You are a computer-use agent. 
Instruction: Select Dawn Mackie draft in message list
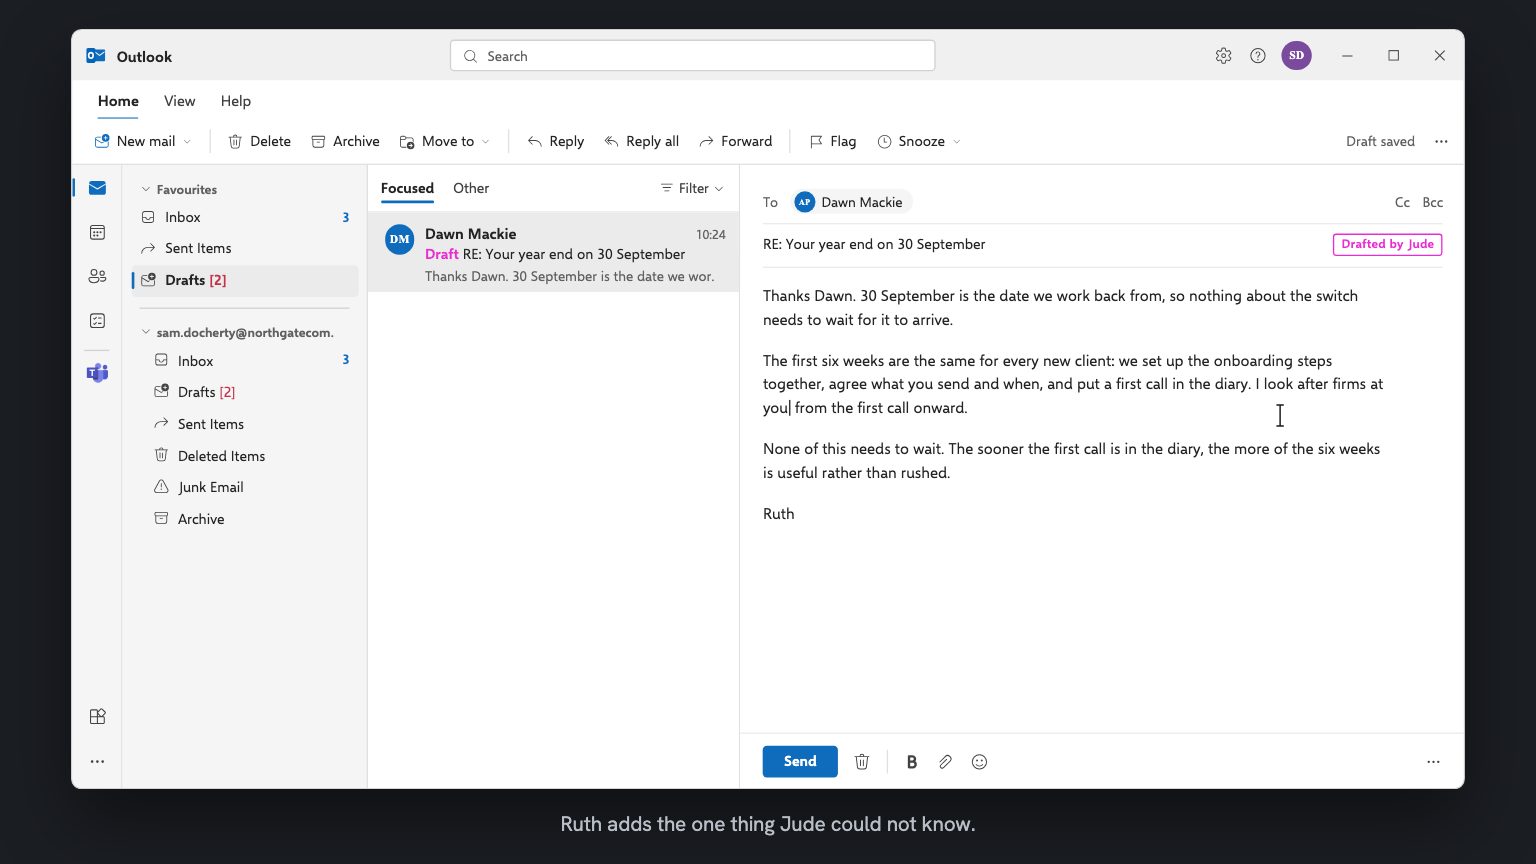(x=553, y=252)
